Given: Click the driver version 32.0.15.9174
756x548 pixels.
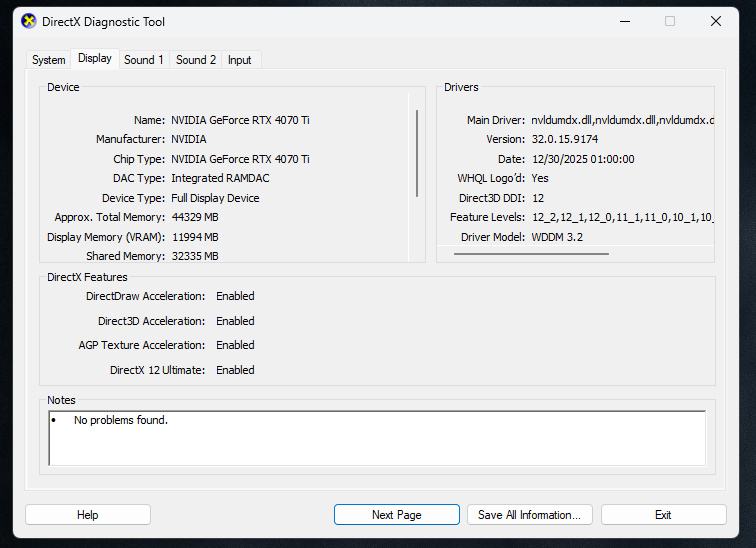Looking at the screenshot, I should point(565,139).
